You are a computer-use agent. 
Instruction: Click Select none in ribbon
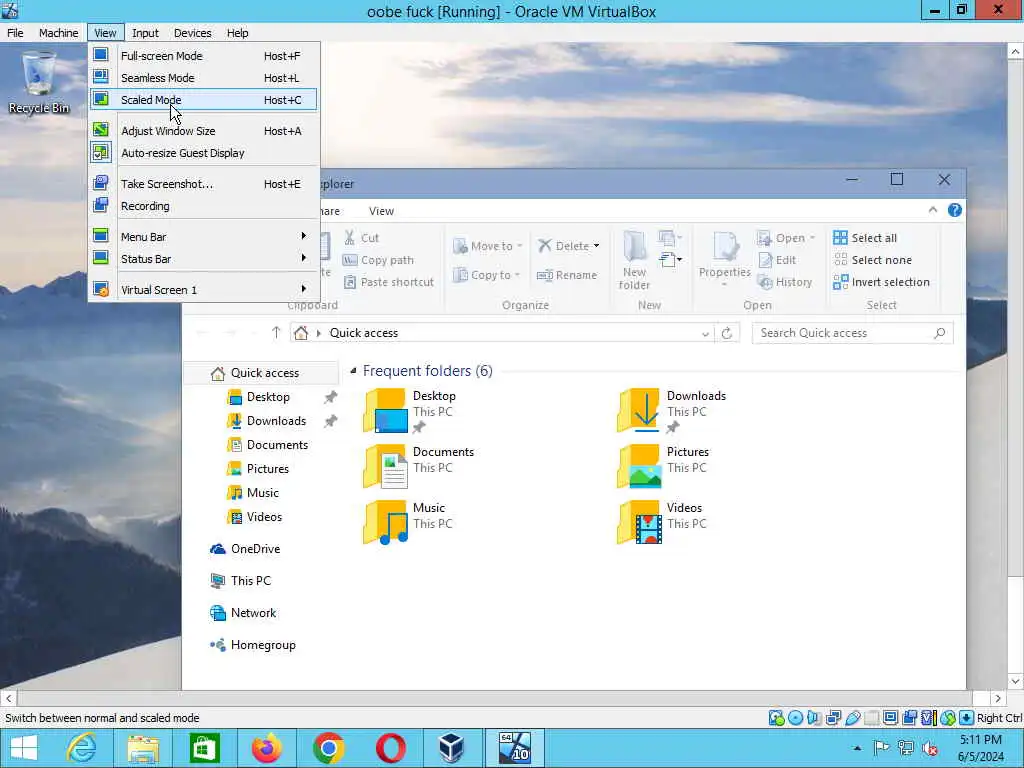pos(872,260)
